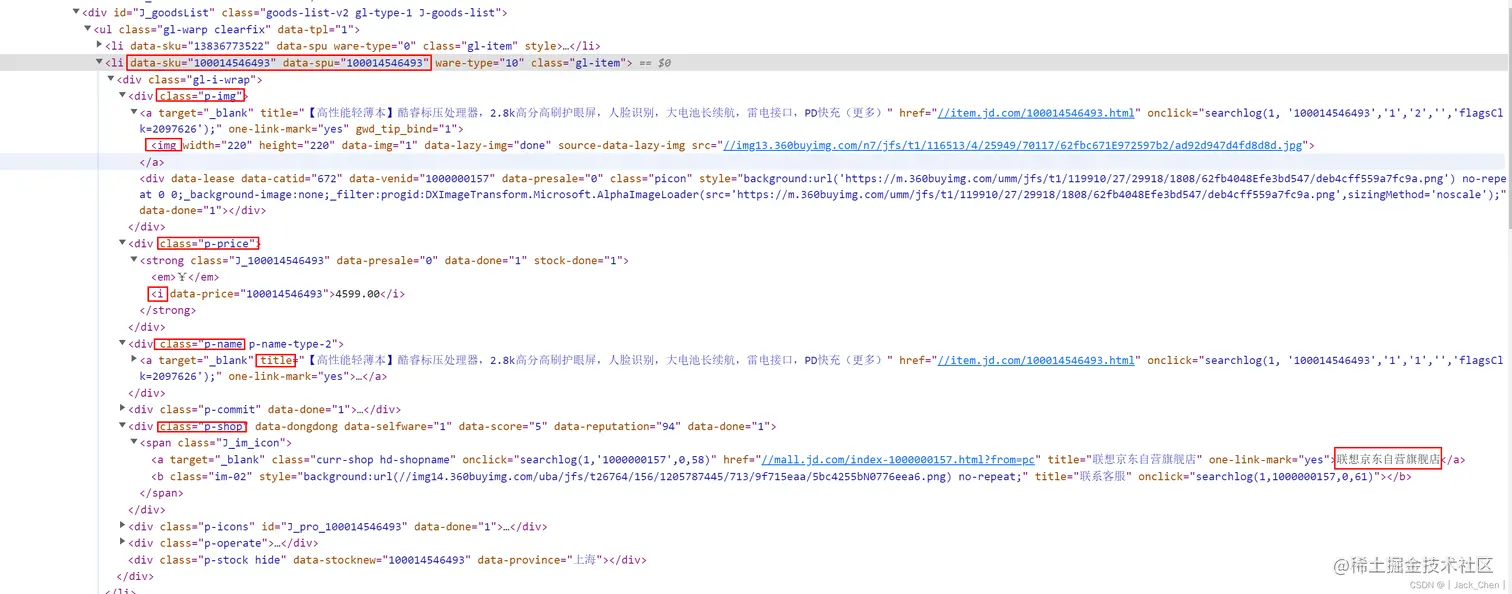Collapse the anchor inside p-img div
The image size is (1512, 594).
click(x=134, y=113)
